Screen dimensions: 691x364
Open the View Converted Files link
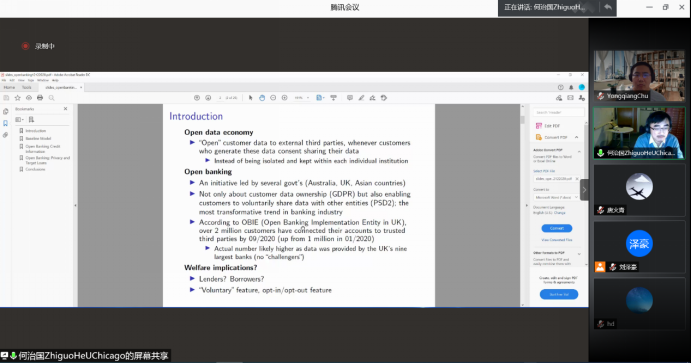pyautogui.click(x=557, y=240)
